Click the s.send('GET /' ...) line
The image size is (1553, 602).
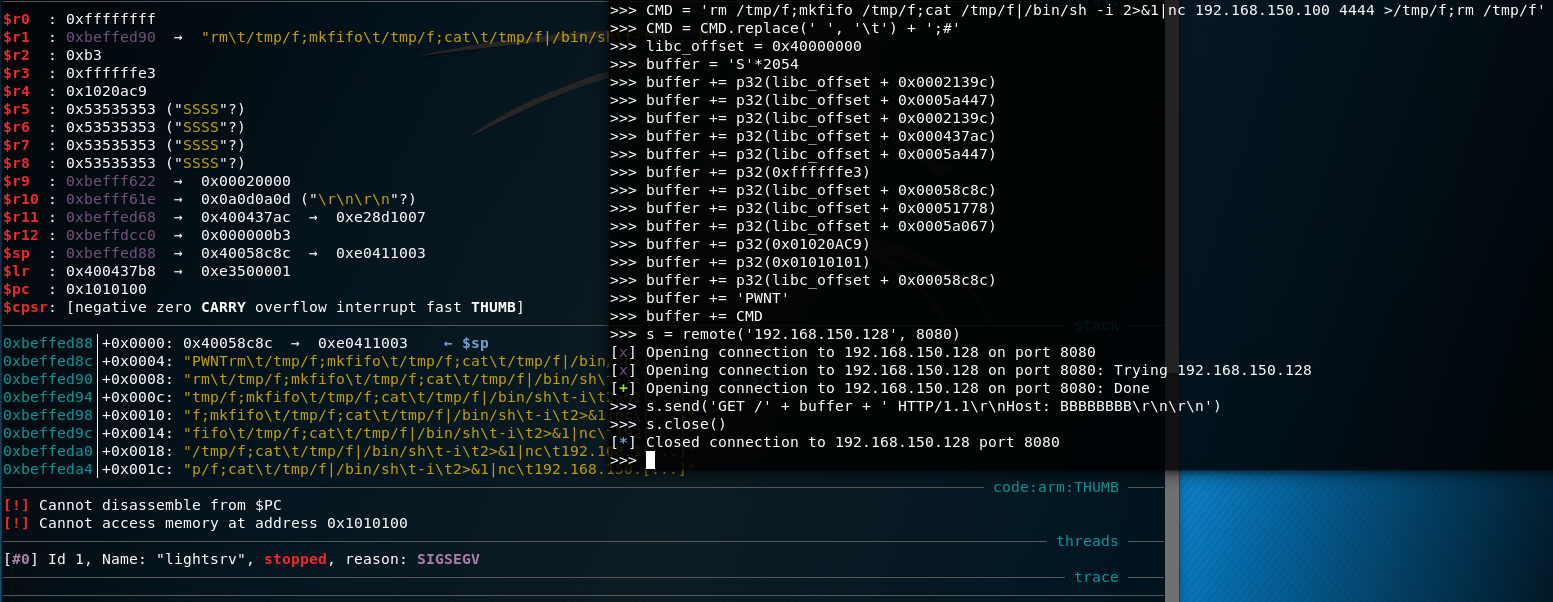coord(915,406)
